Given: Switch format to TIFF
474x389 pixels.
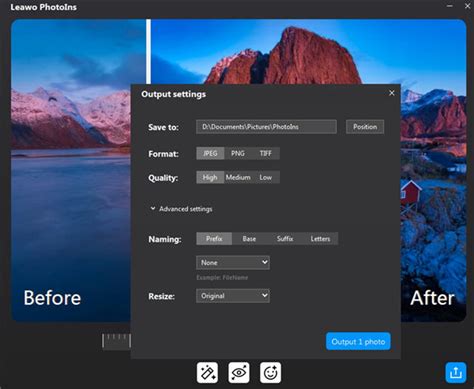Looking at the screenshot, I should [x=266, y=153].
